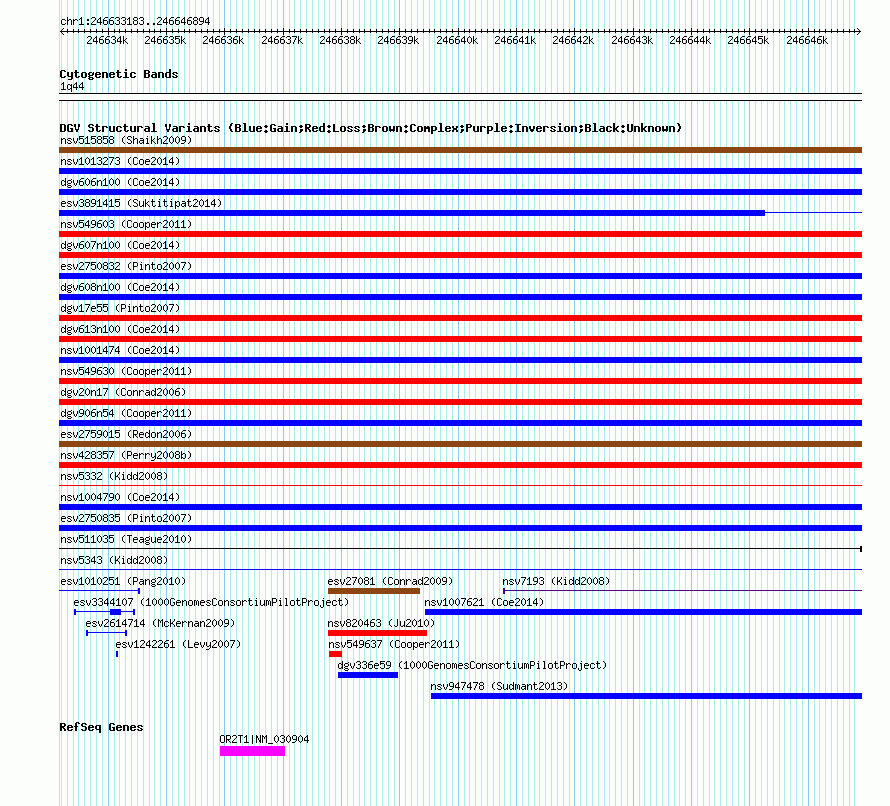The image size is (890, 806).
Task: Open the esv27081 (Conrad2009) label
Action: pyautogui.click(x=391, y=581)
